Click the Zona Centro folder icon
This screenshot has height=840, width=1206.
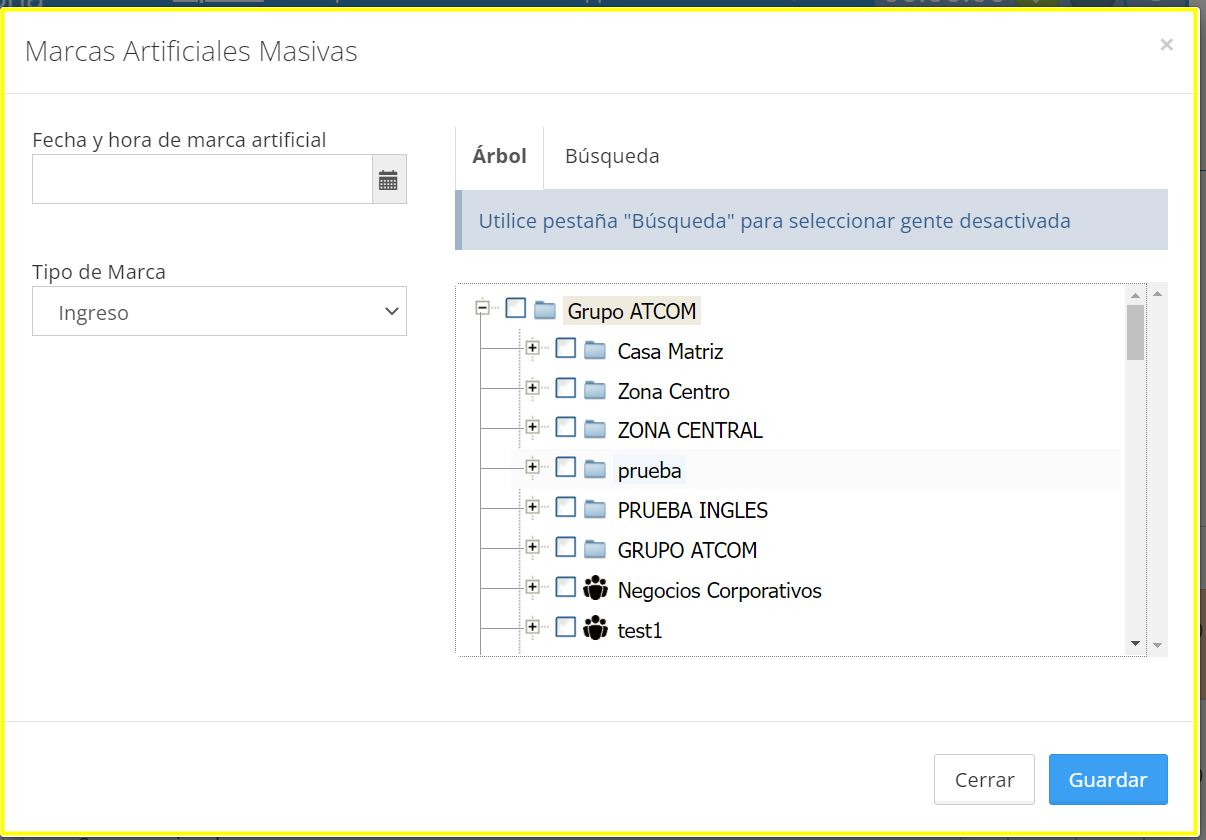(595, 390)
